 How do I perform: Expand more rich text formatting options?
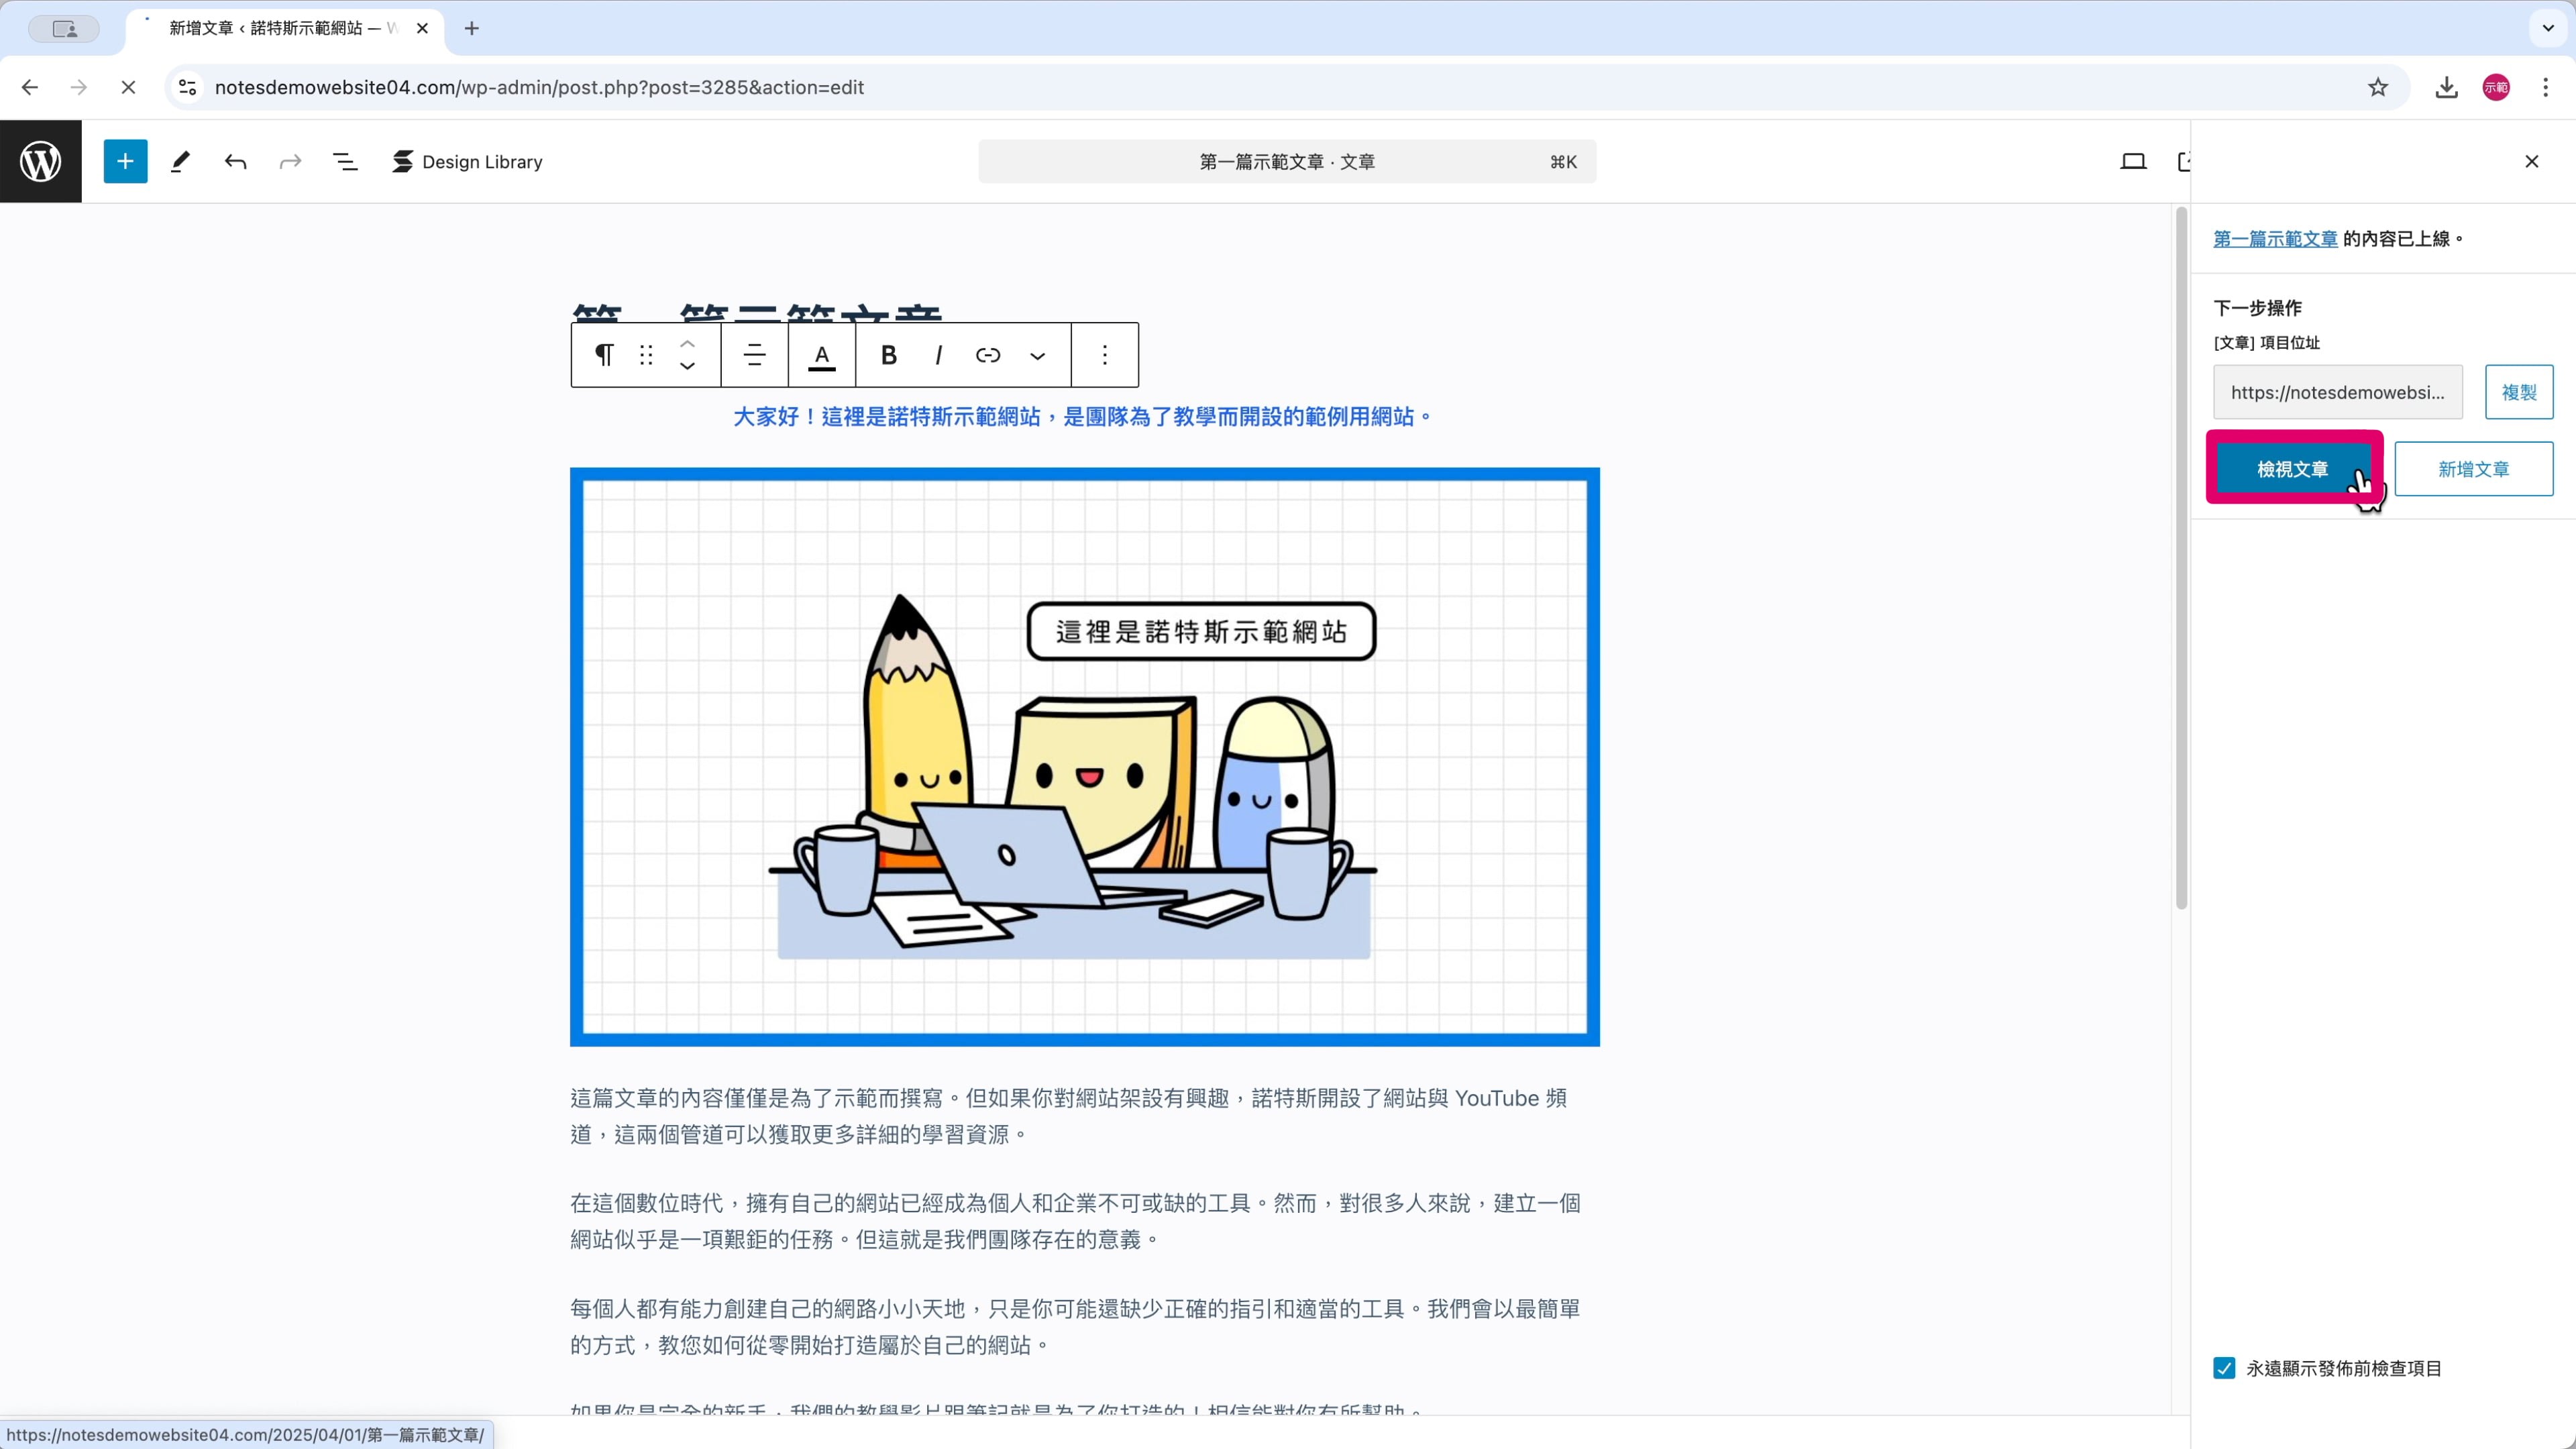(1038, 355)
